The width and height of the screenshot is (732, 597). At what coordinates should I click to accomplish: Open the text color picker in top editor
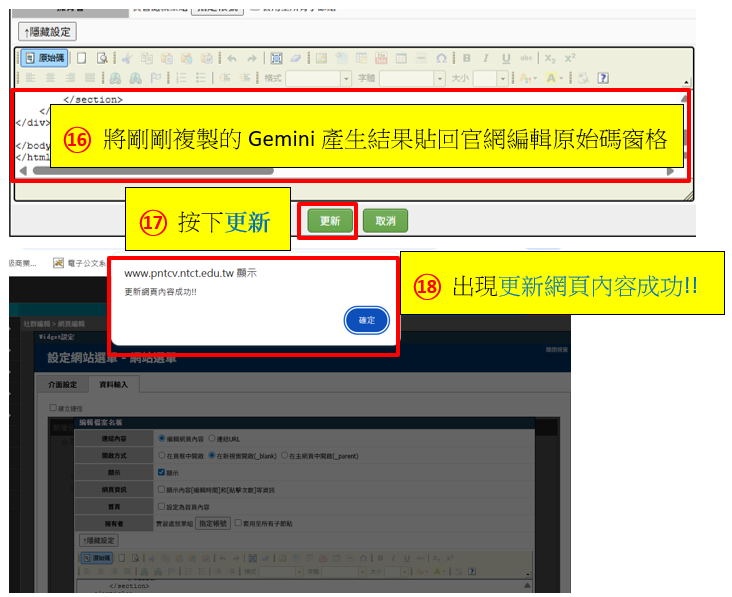[556, 78]
